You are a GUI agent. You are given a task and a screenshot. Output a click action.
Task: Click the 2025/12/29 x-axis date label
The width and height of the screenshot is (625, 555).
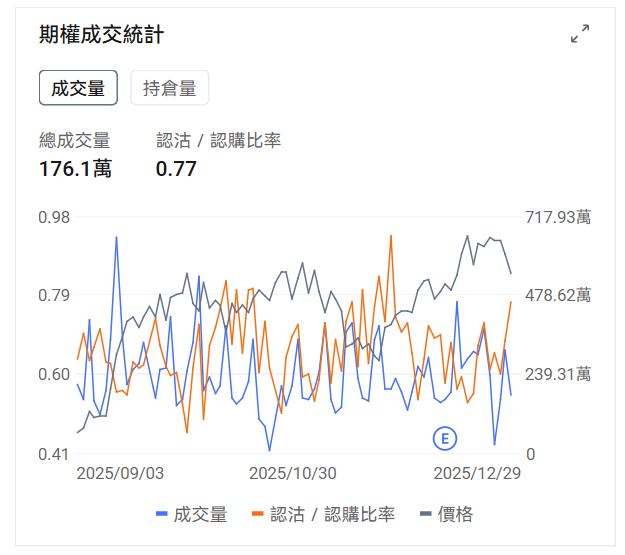[476, 473]
